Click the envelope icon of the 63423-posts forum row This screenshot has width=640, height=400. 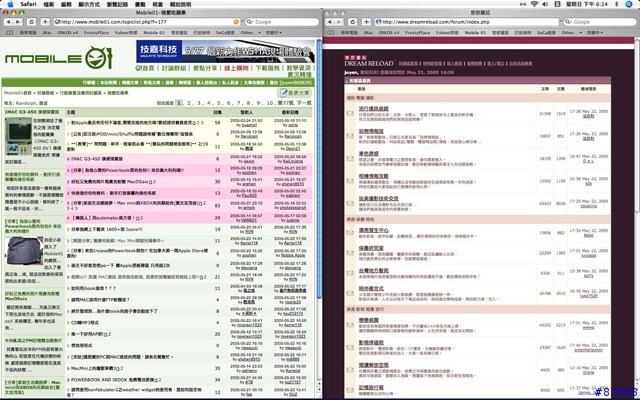coord(350,203)
